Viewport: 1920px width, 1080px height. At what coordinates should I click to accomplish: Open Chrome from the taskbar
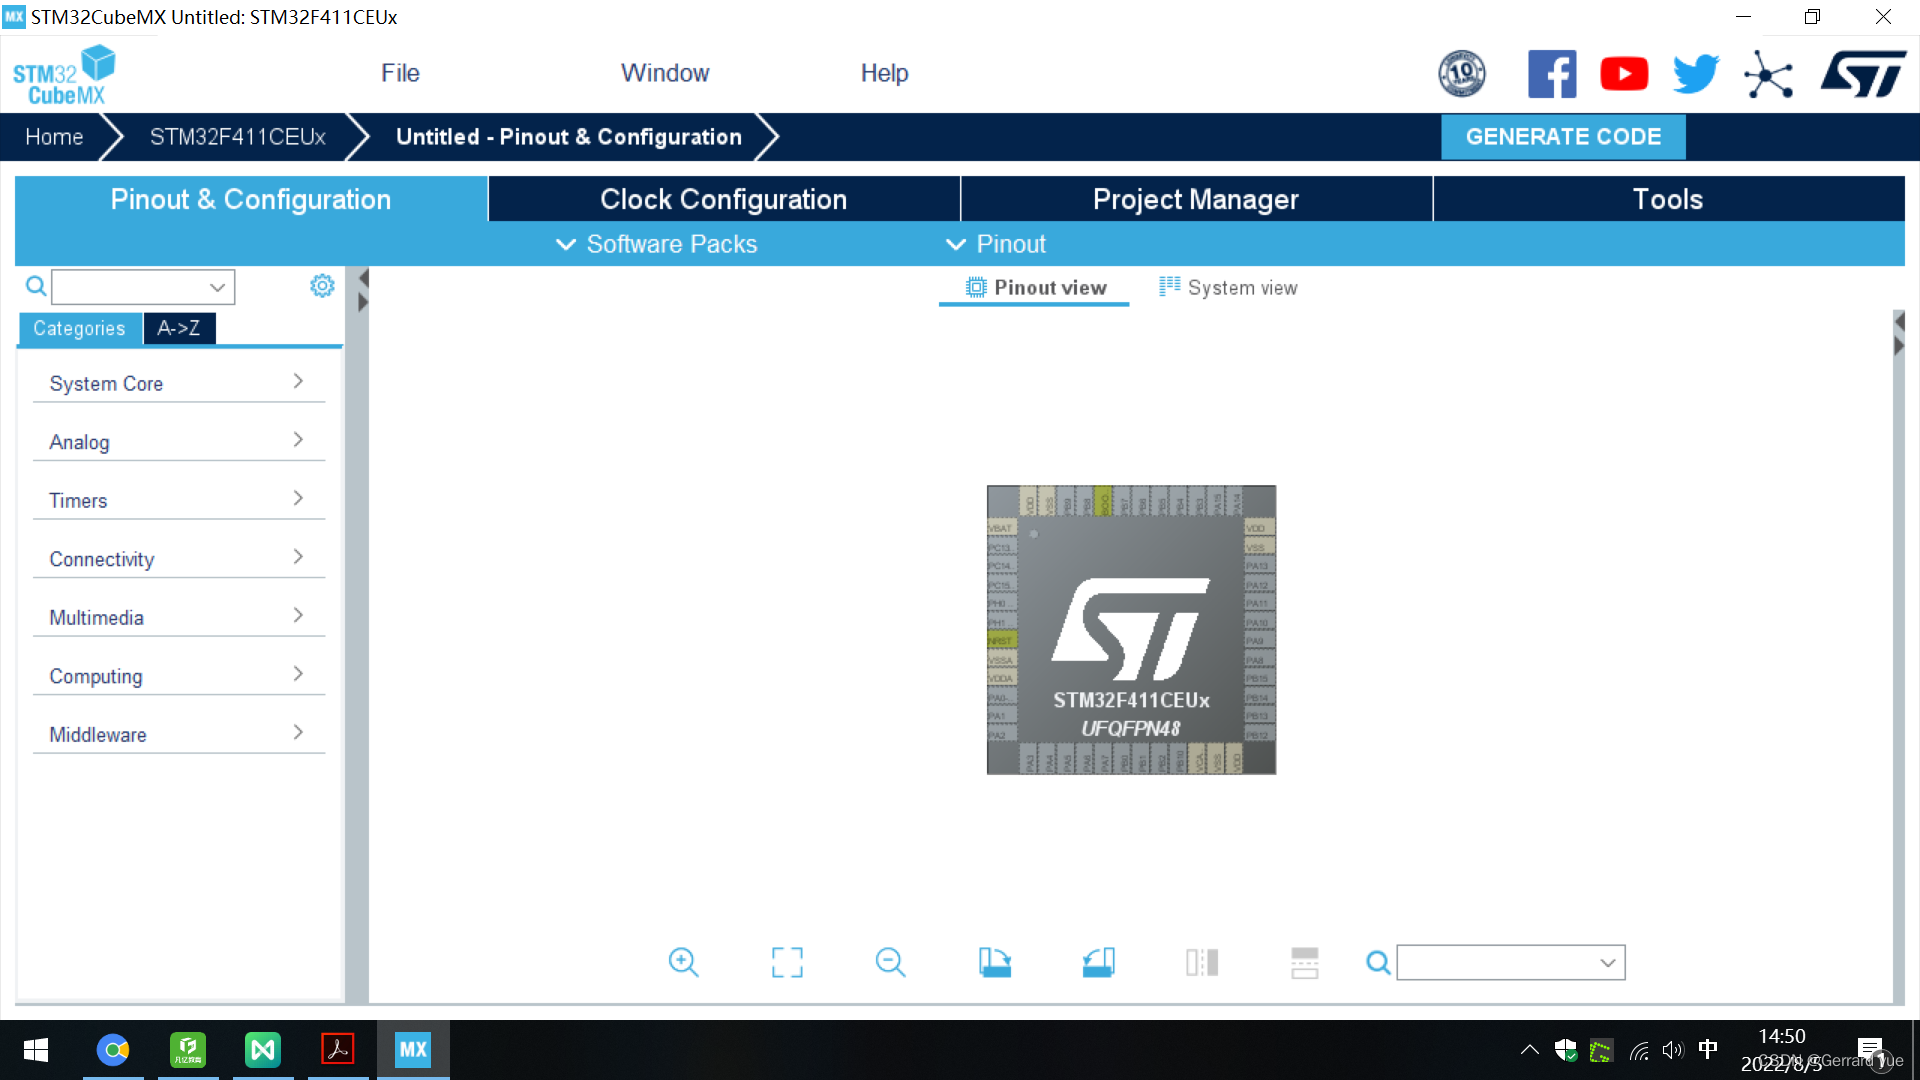[113, 1050]
